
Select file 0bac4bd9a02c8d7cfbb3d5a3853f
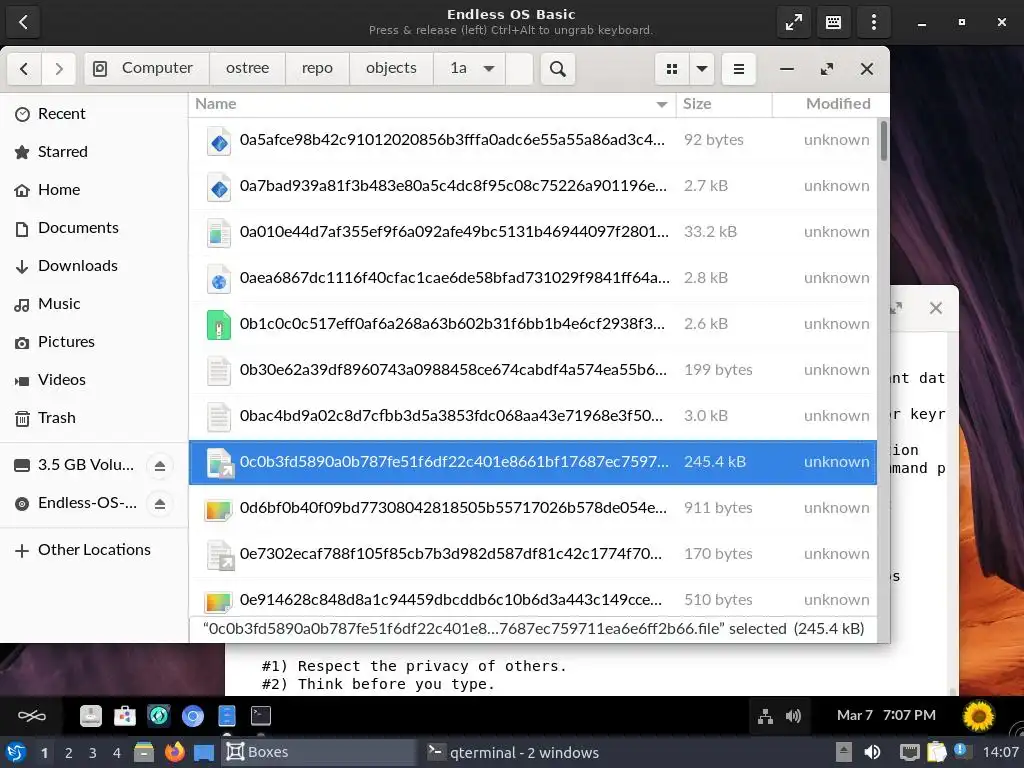[533, 416]
